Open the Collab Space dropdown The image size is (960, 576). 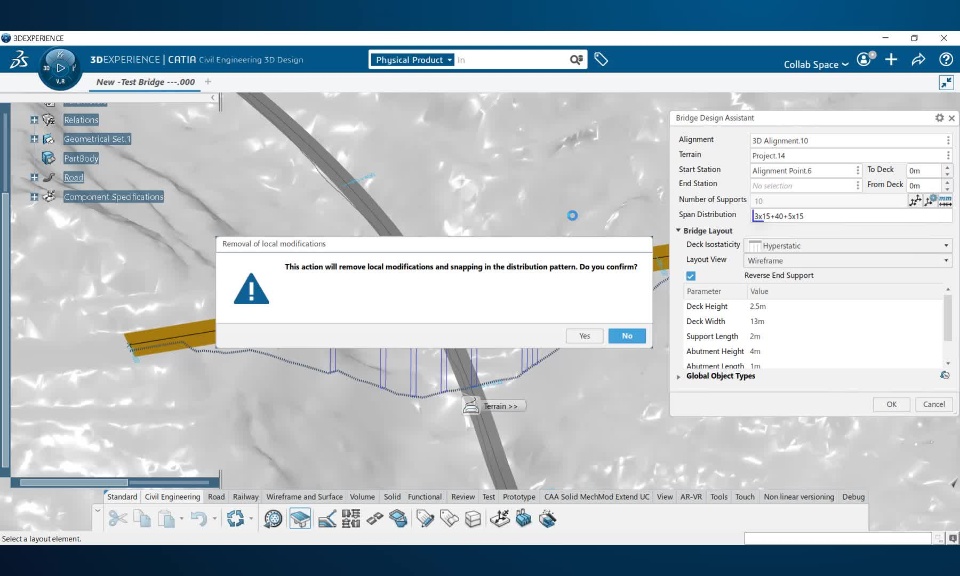click(x=816, y=64)
